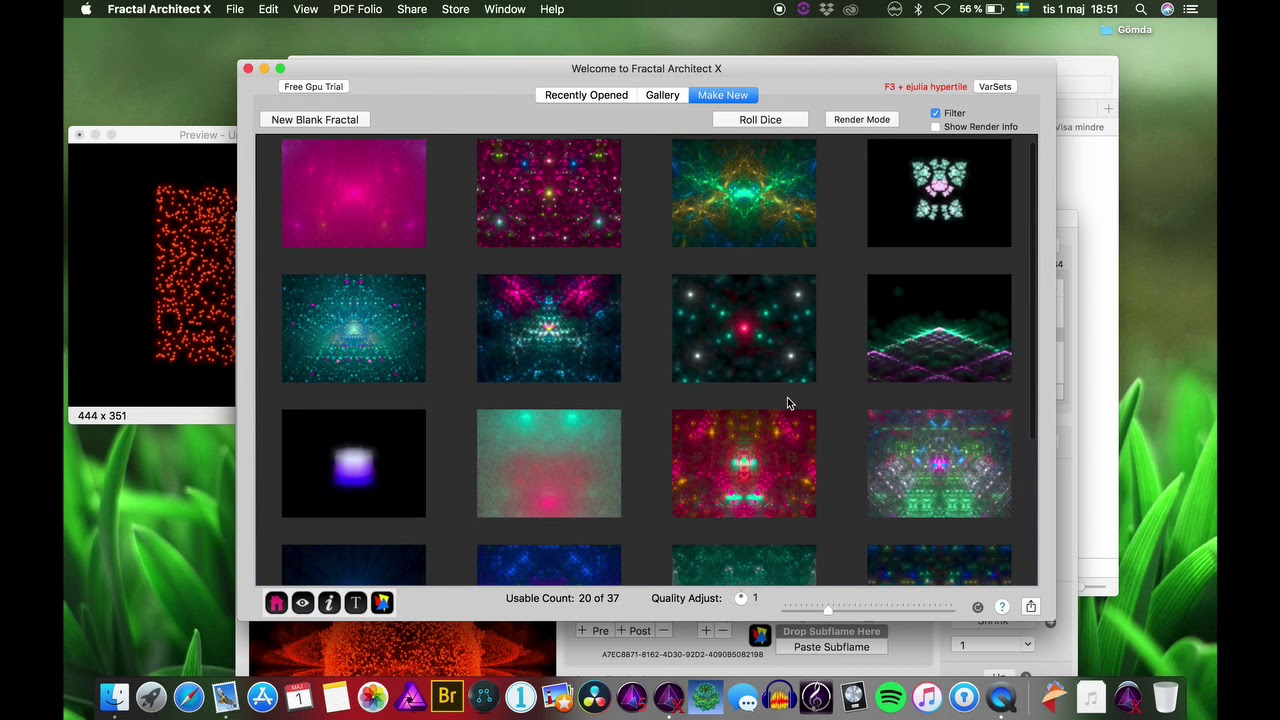Viewport: 1280px width, 720px height.
Task: Open the info icon in bottom toolbar
Action: pyautogui.click(x=329, y=603)
